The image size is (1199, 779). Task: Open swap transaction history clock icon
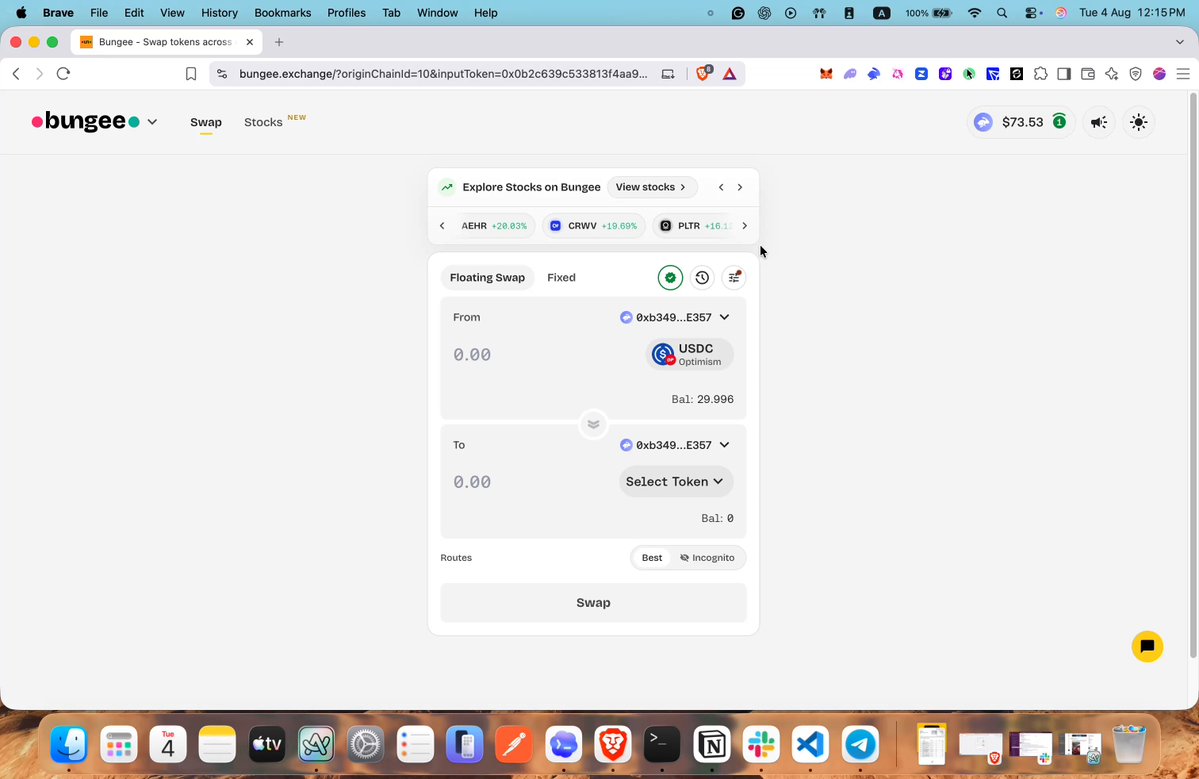point(702,278)
